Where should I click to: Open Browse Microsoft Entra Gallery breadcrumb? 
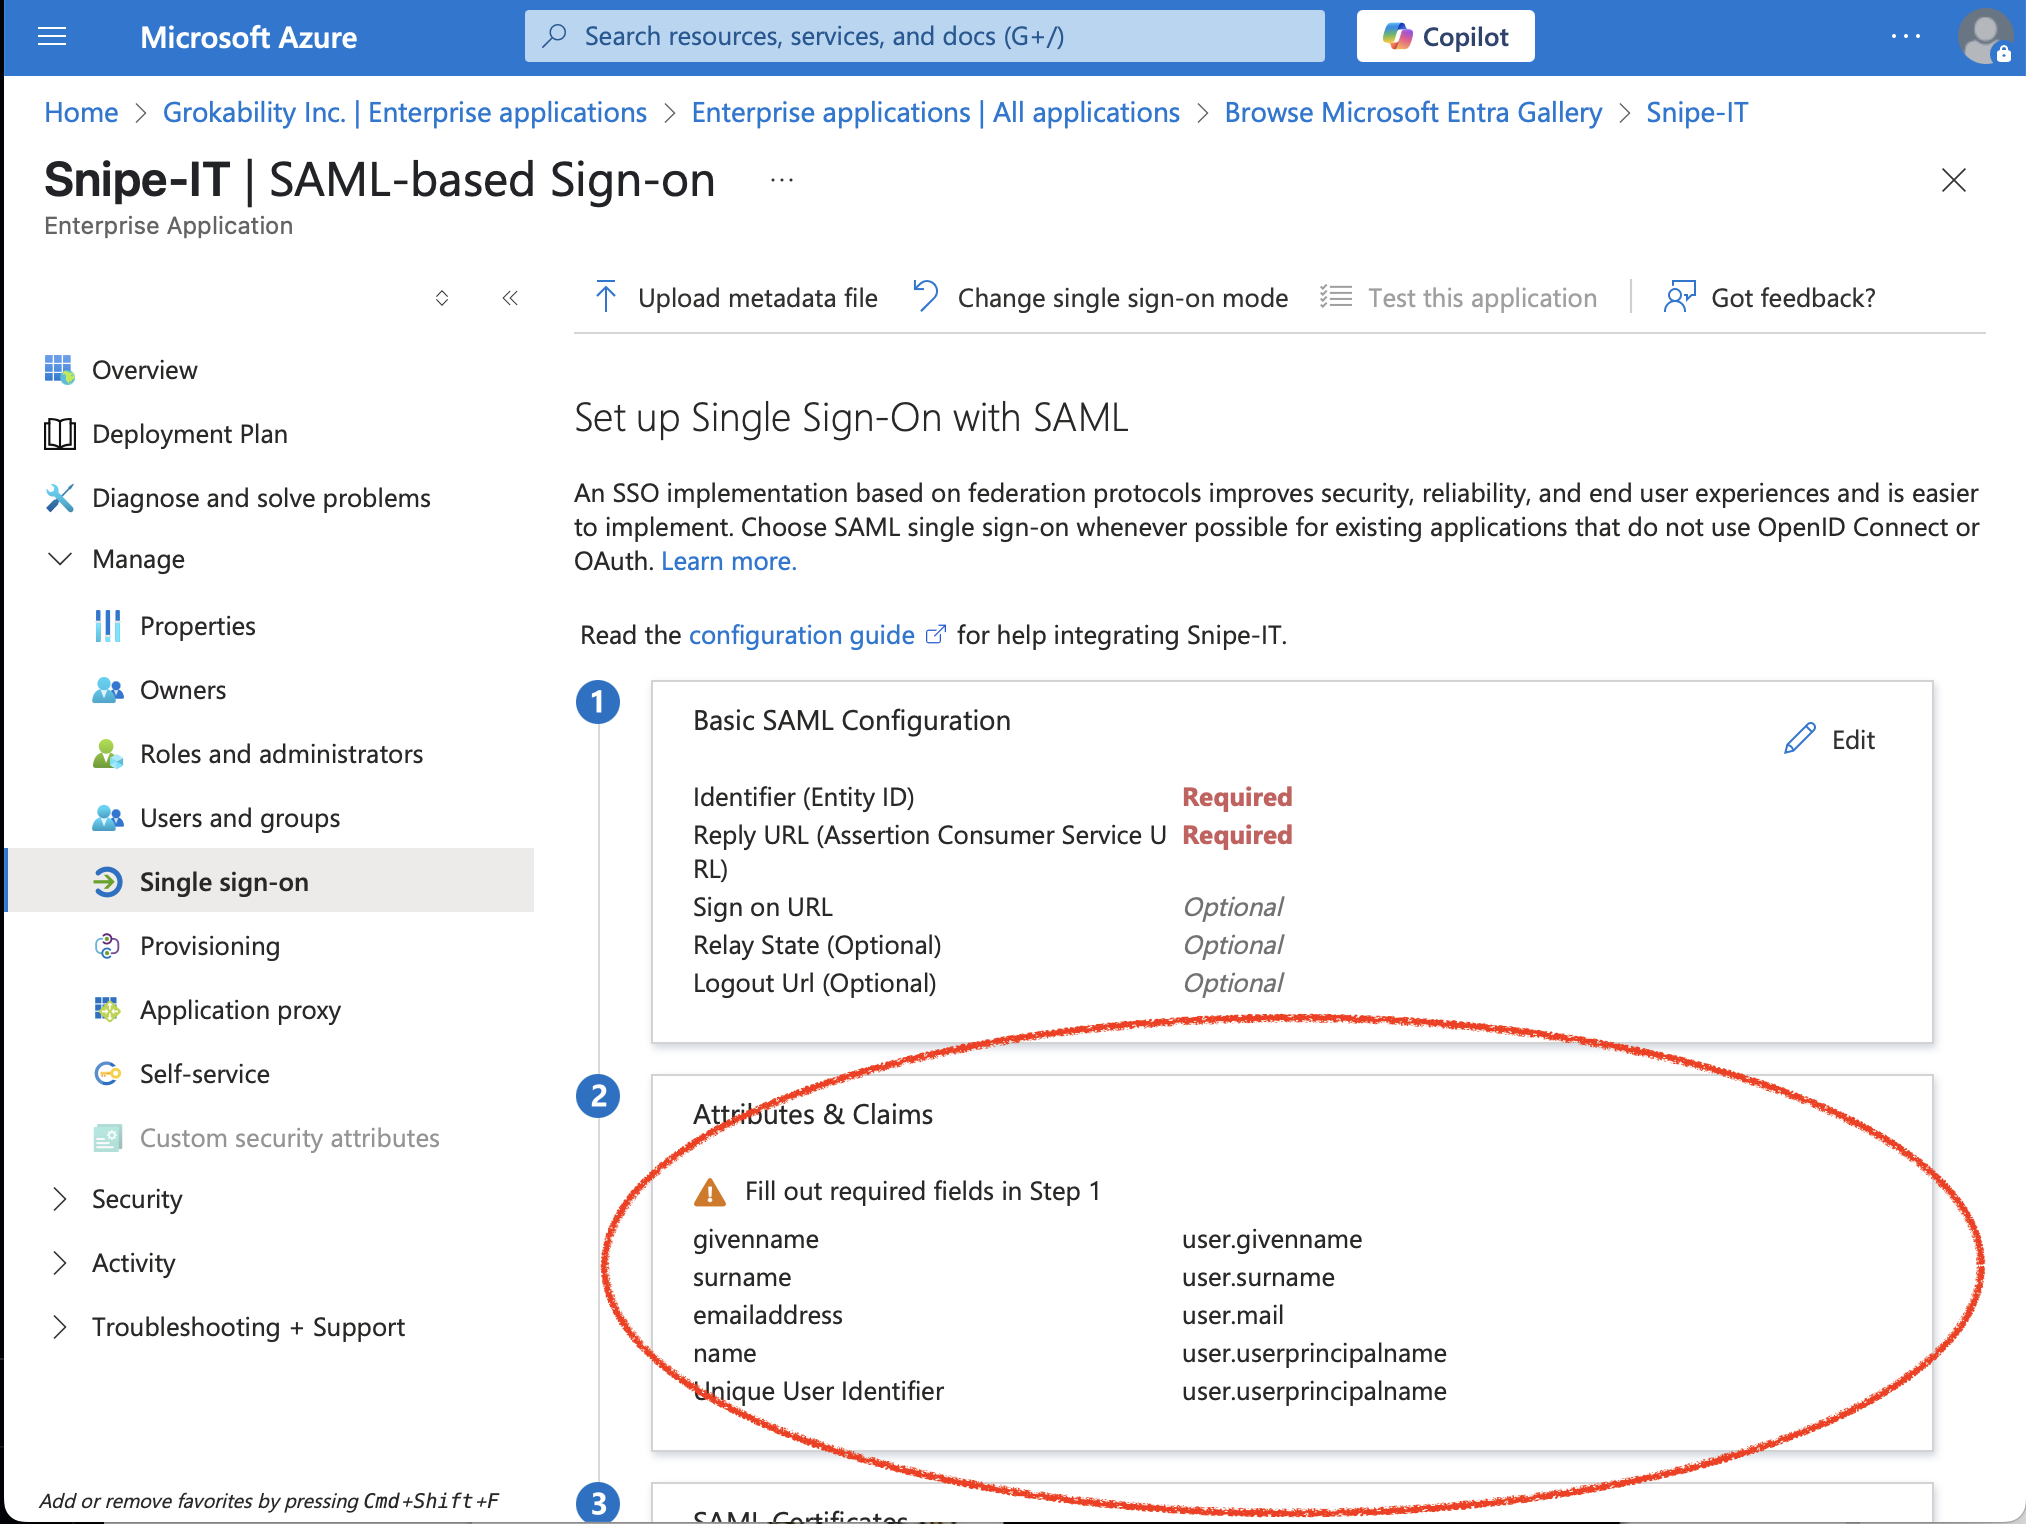(x=1413, y=113)
